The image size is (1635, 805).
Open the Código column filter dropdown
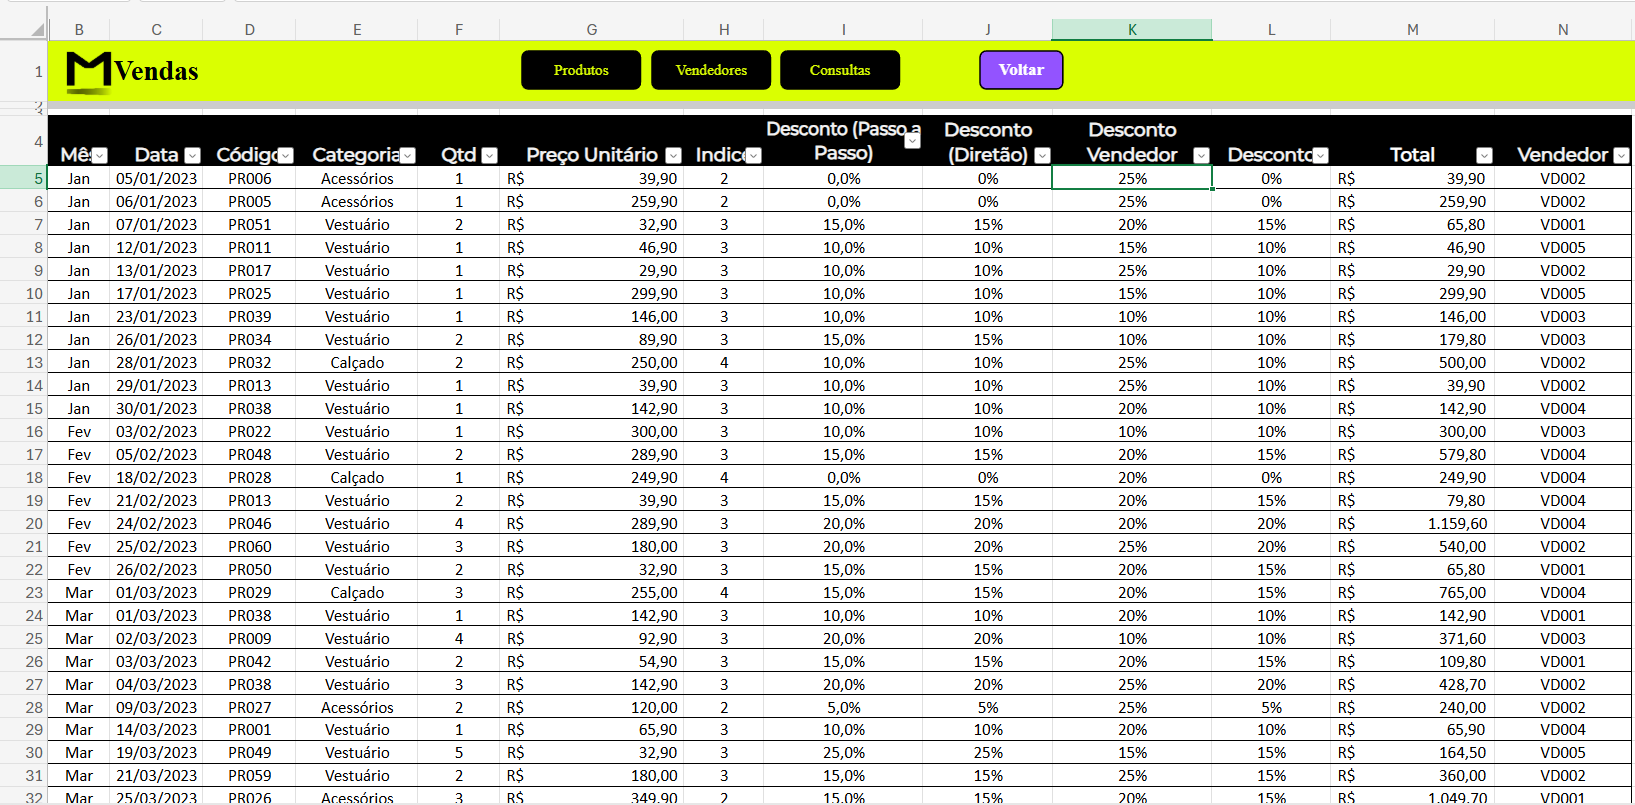click(286, 155)
